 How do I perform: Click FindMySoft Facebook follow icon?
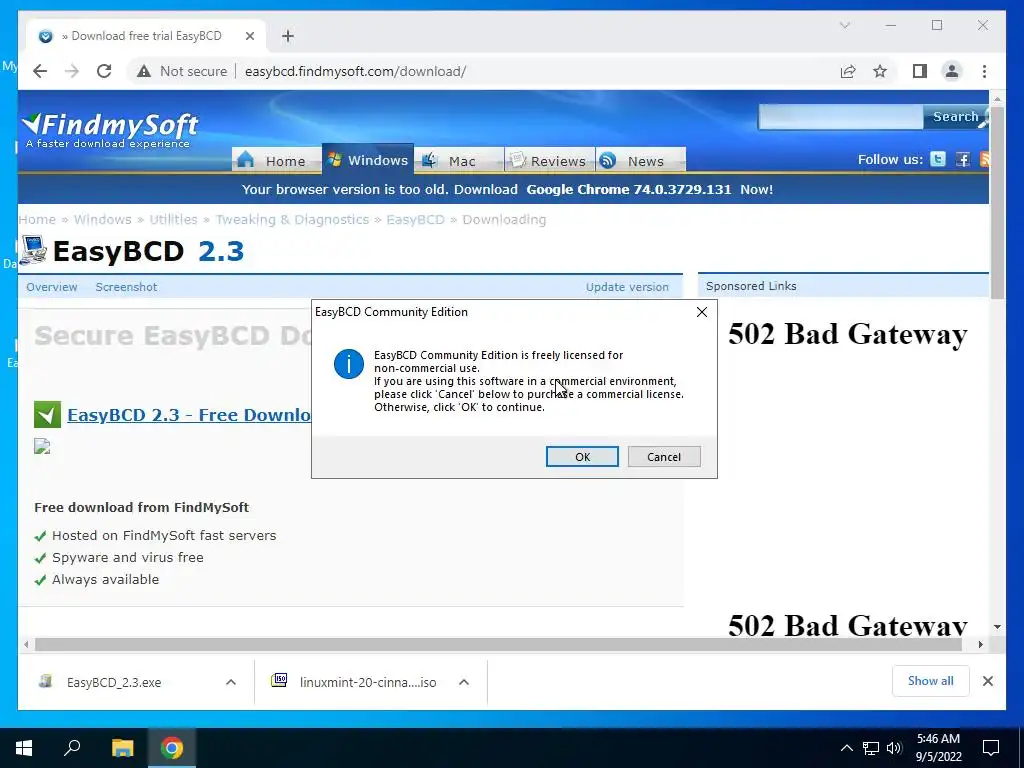pos(963,159)
